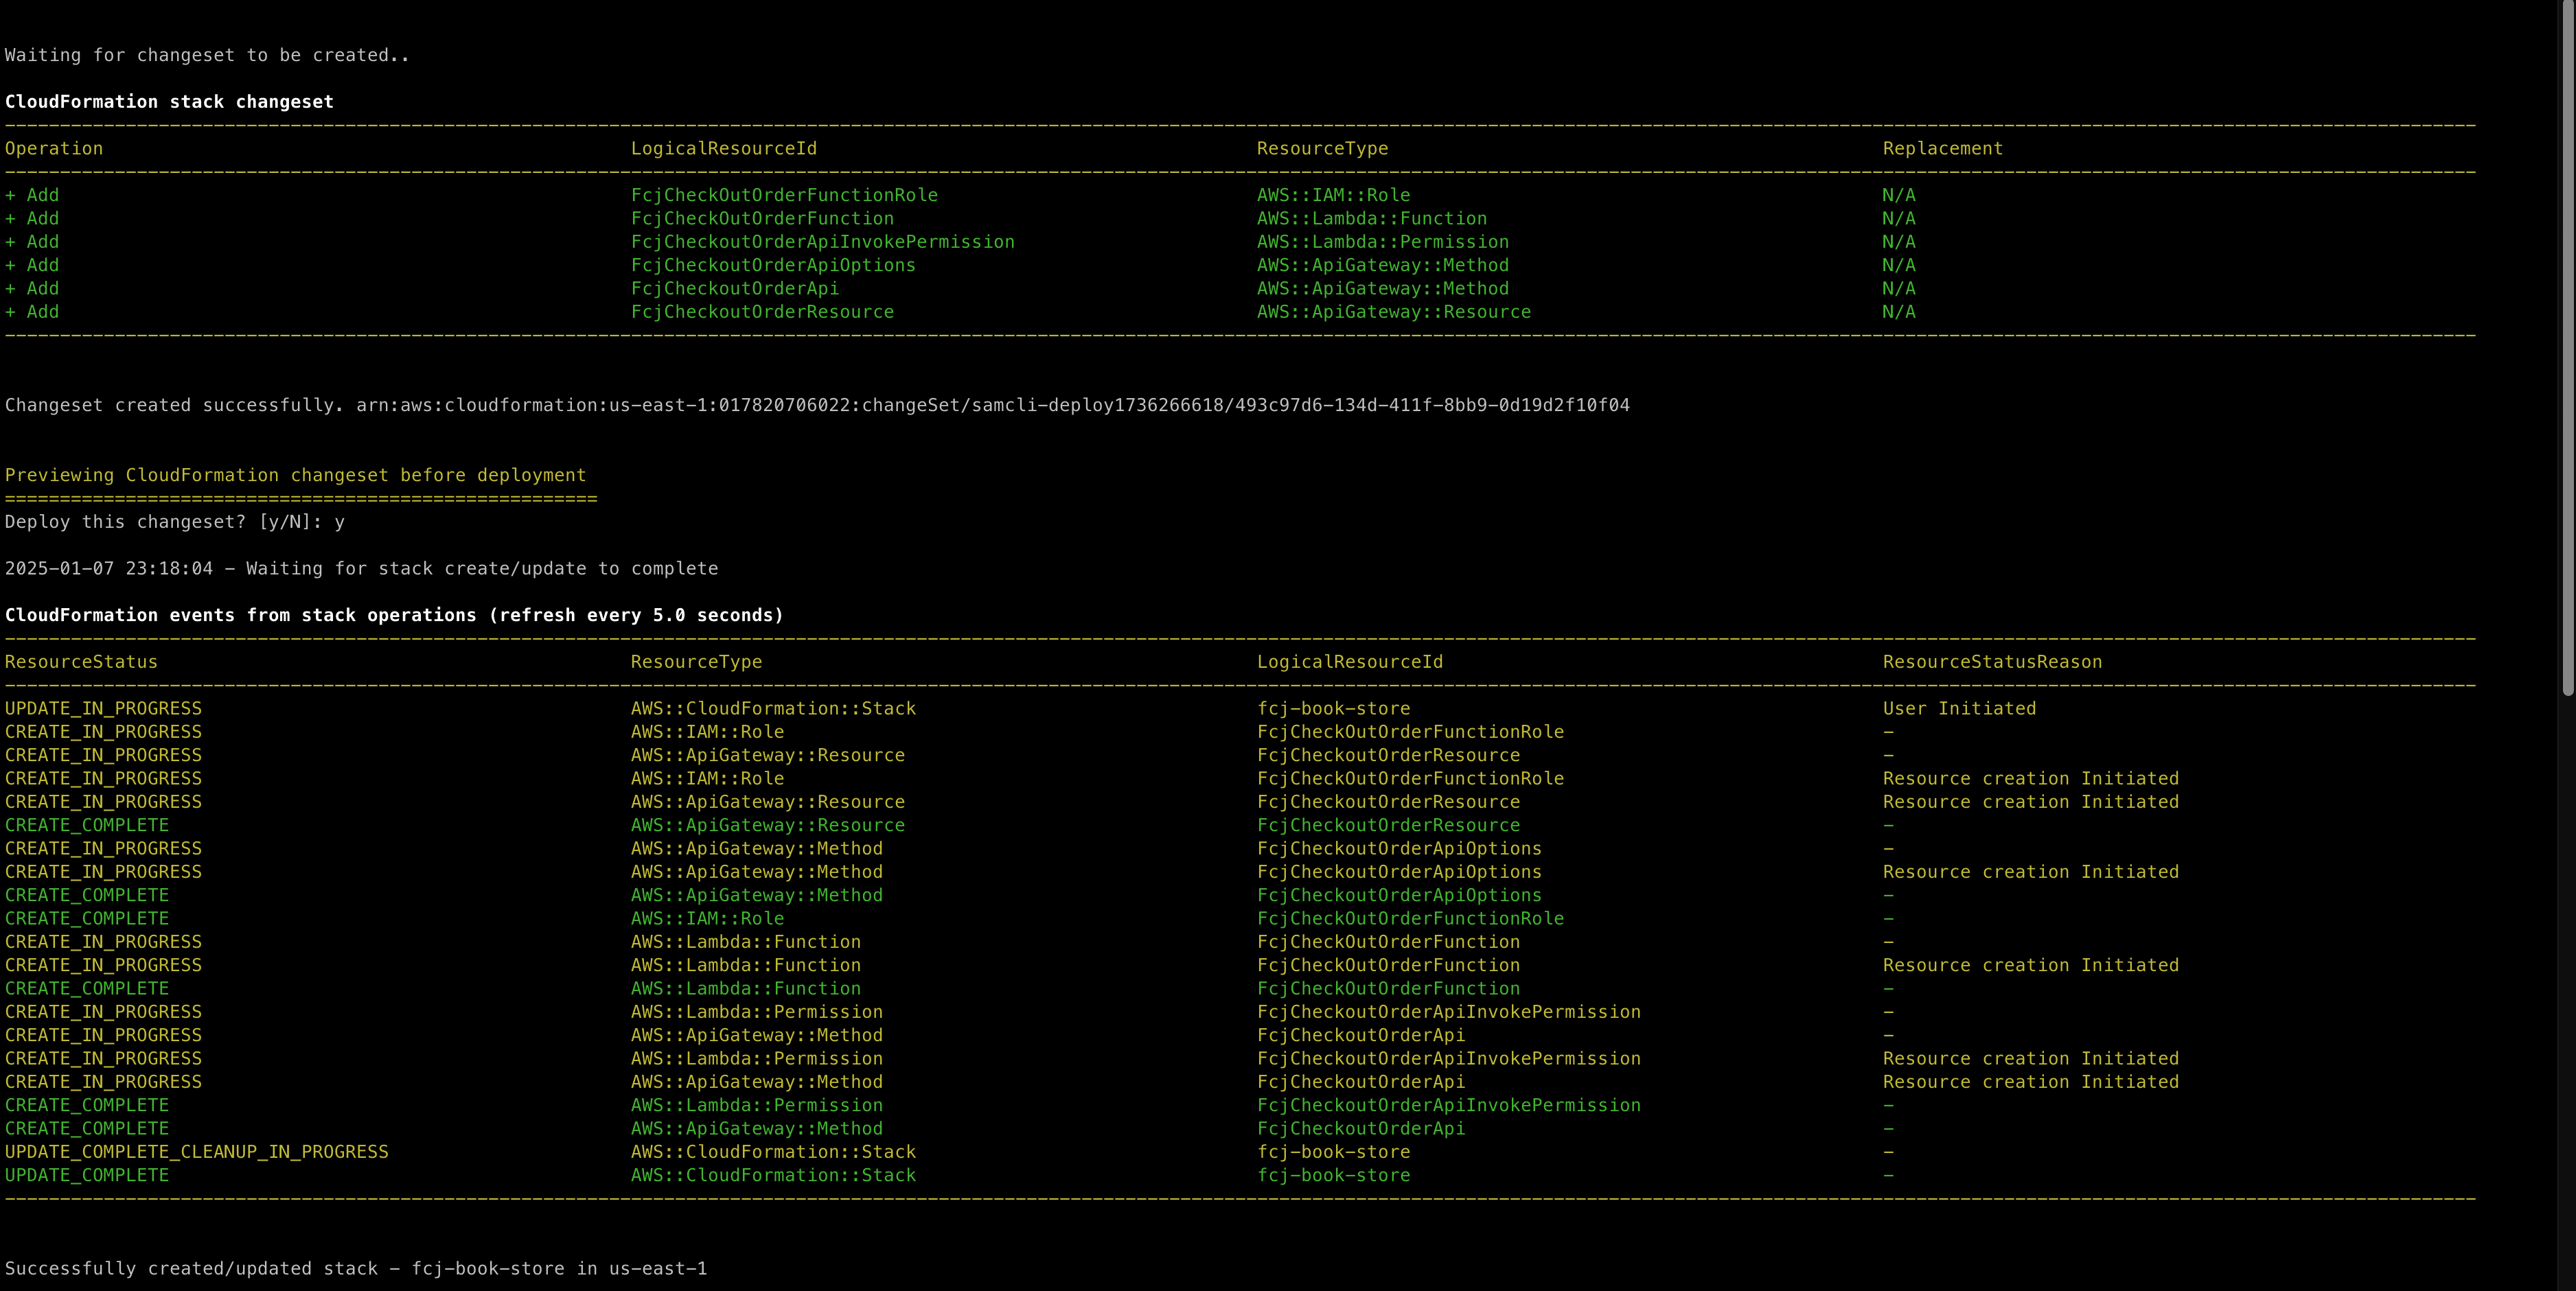Viewport: 2576px width, 1291px height.
Task: Click 'CloudFormation events from stack operations' heading
Action: [x=394, y=615]
